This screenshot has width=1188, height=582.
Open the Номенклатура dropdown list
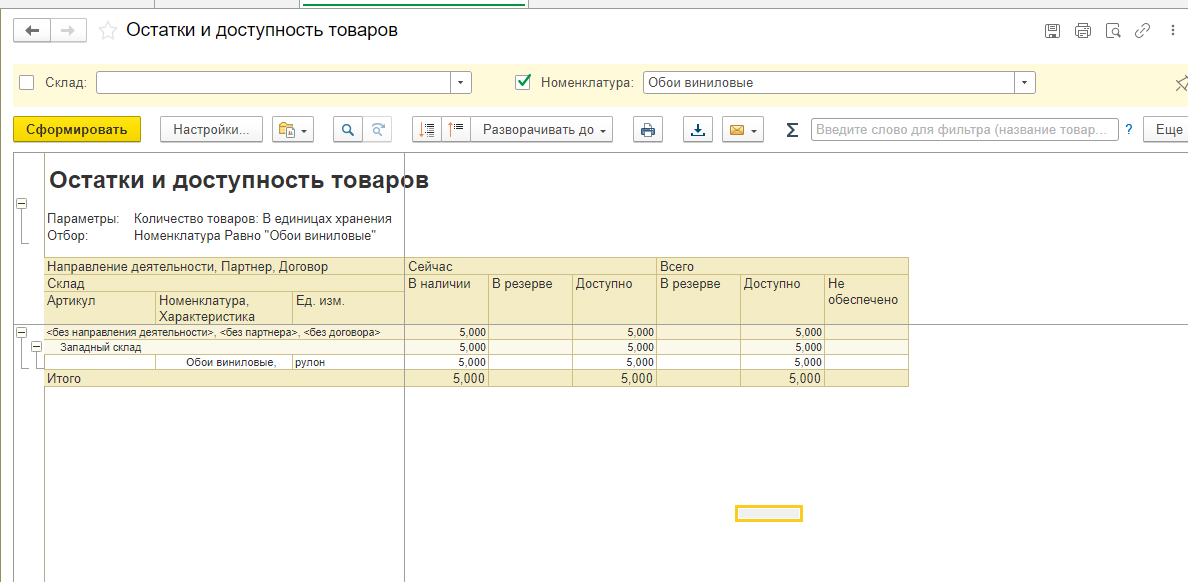[x=1025, y=83]
